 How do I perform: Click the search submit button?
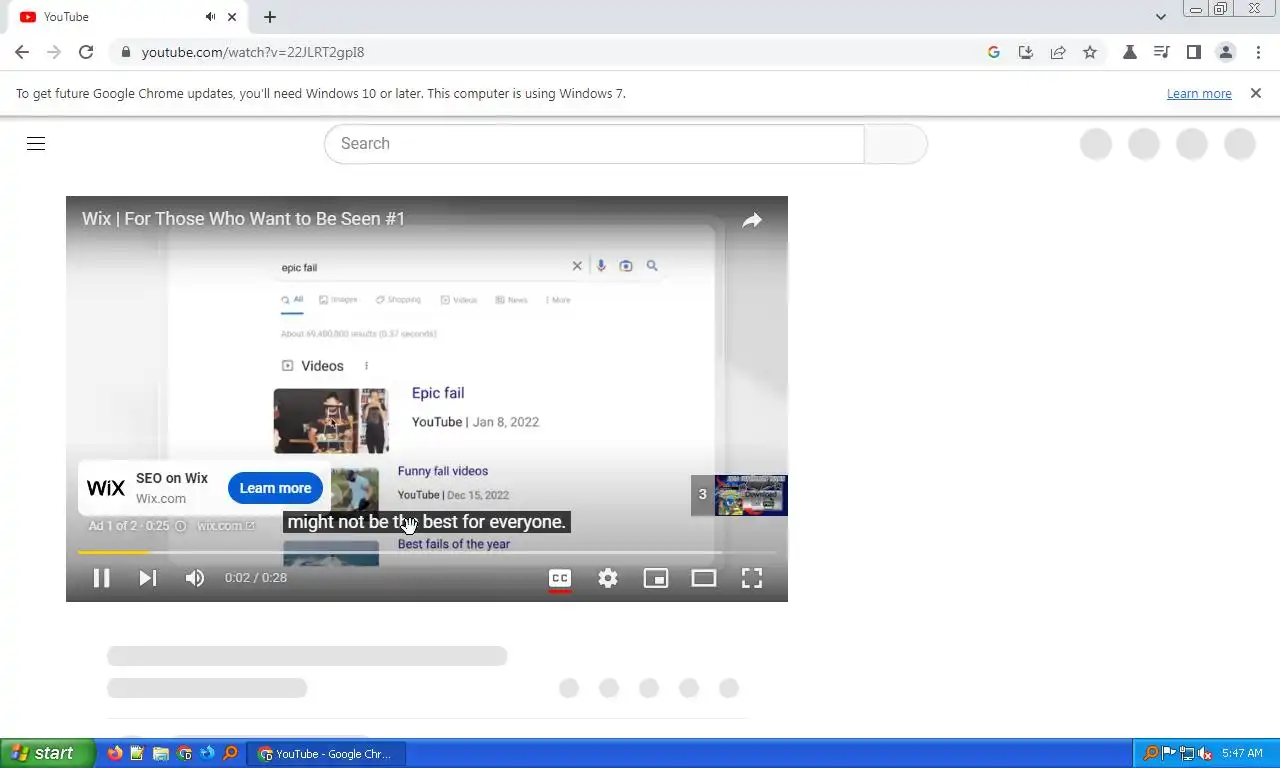click(896, 144)
